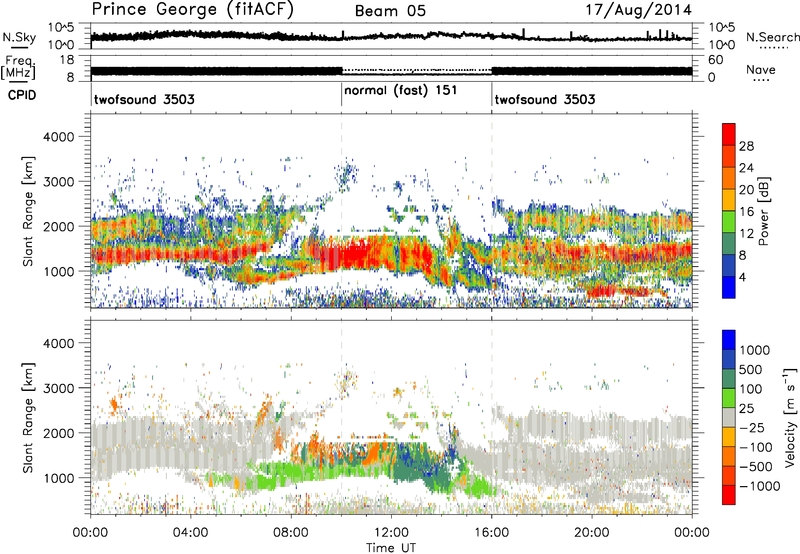Click the 1000 tick on power panel
This screenshot has width=800, height=554.
point(59,271)
